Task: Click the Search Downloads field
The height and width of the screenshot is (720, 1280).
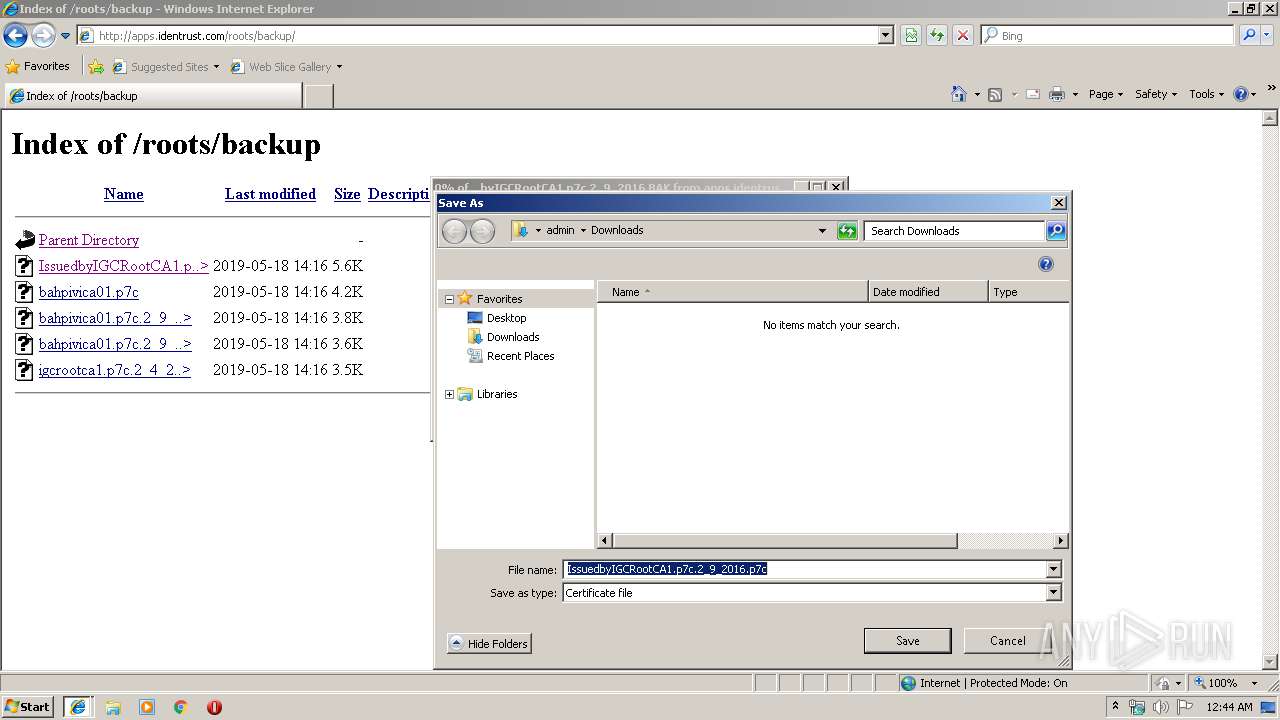Action: [954, 231]
